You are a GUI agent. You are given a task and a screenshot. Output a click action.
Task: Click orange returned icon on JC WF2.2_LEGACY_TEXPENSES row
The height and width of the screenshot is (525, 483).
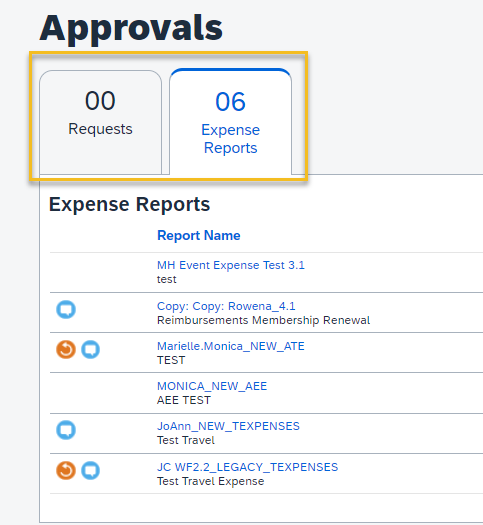tap(66, 470)
